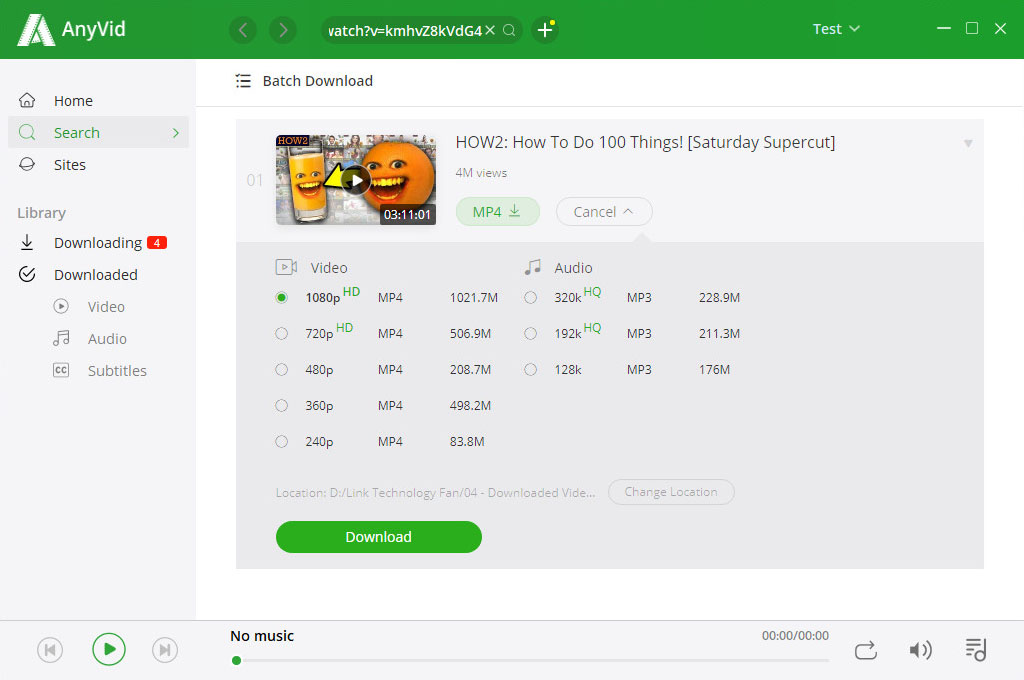The image size is (1024, 680).
Task: Open the Downloaded library section
Action: click(x=98, y=274)
